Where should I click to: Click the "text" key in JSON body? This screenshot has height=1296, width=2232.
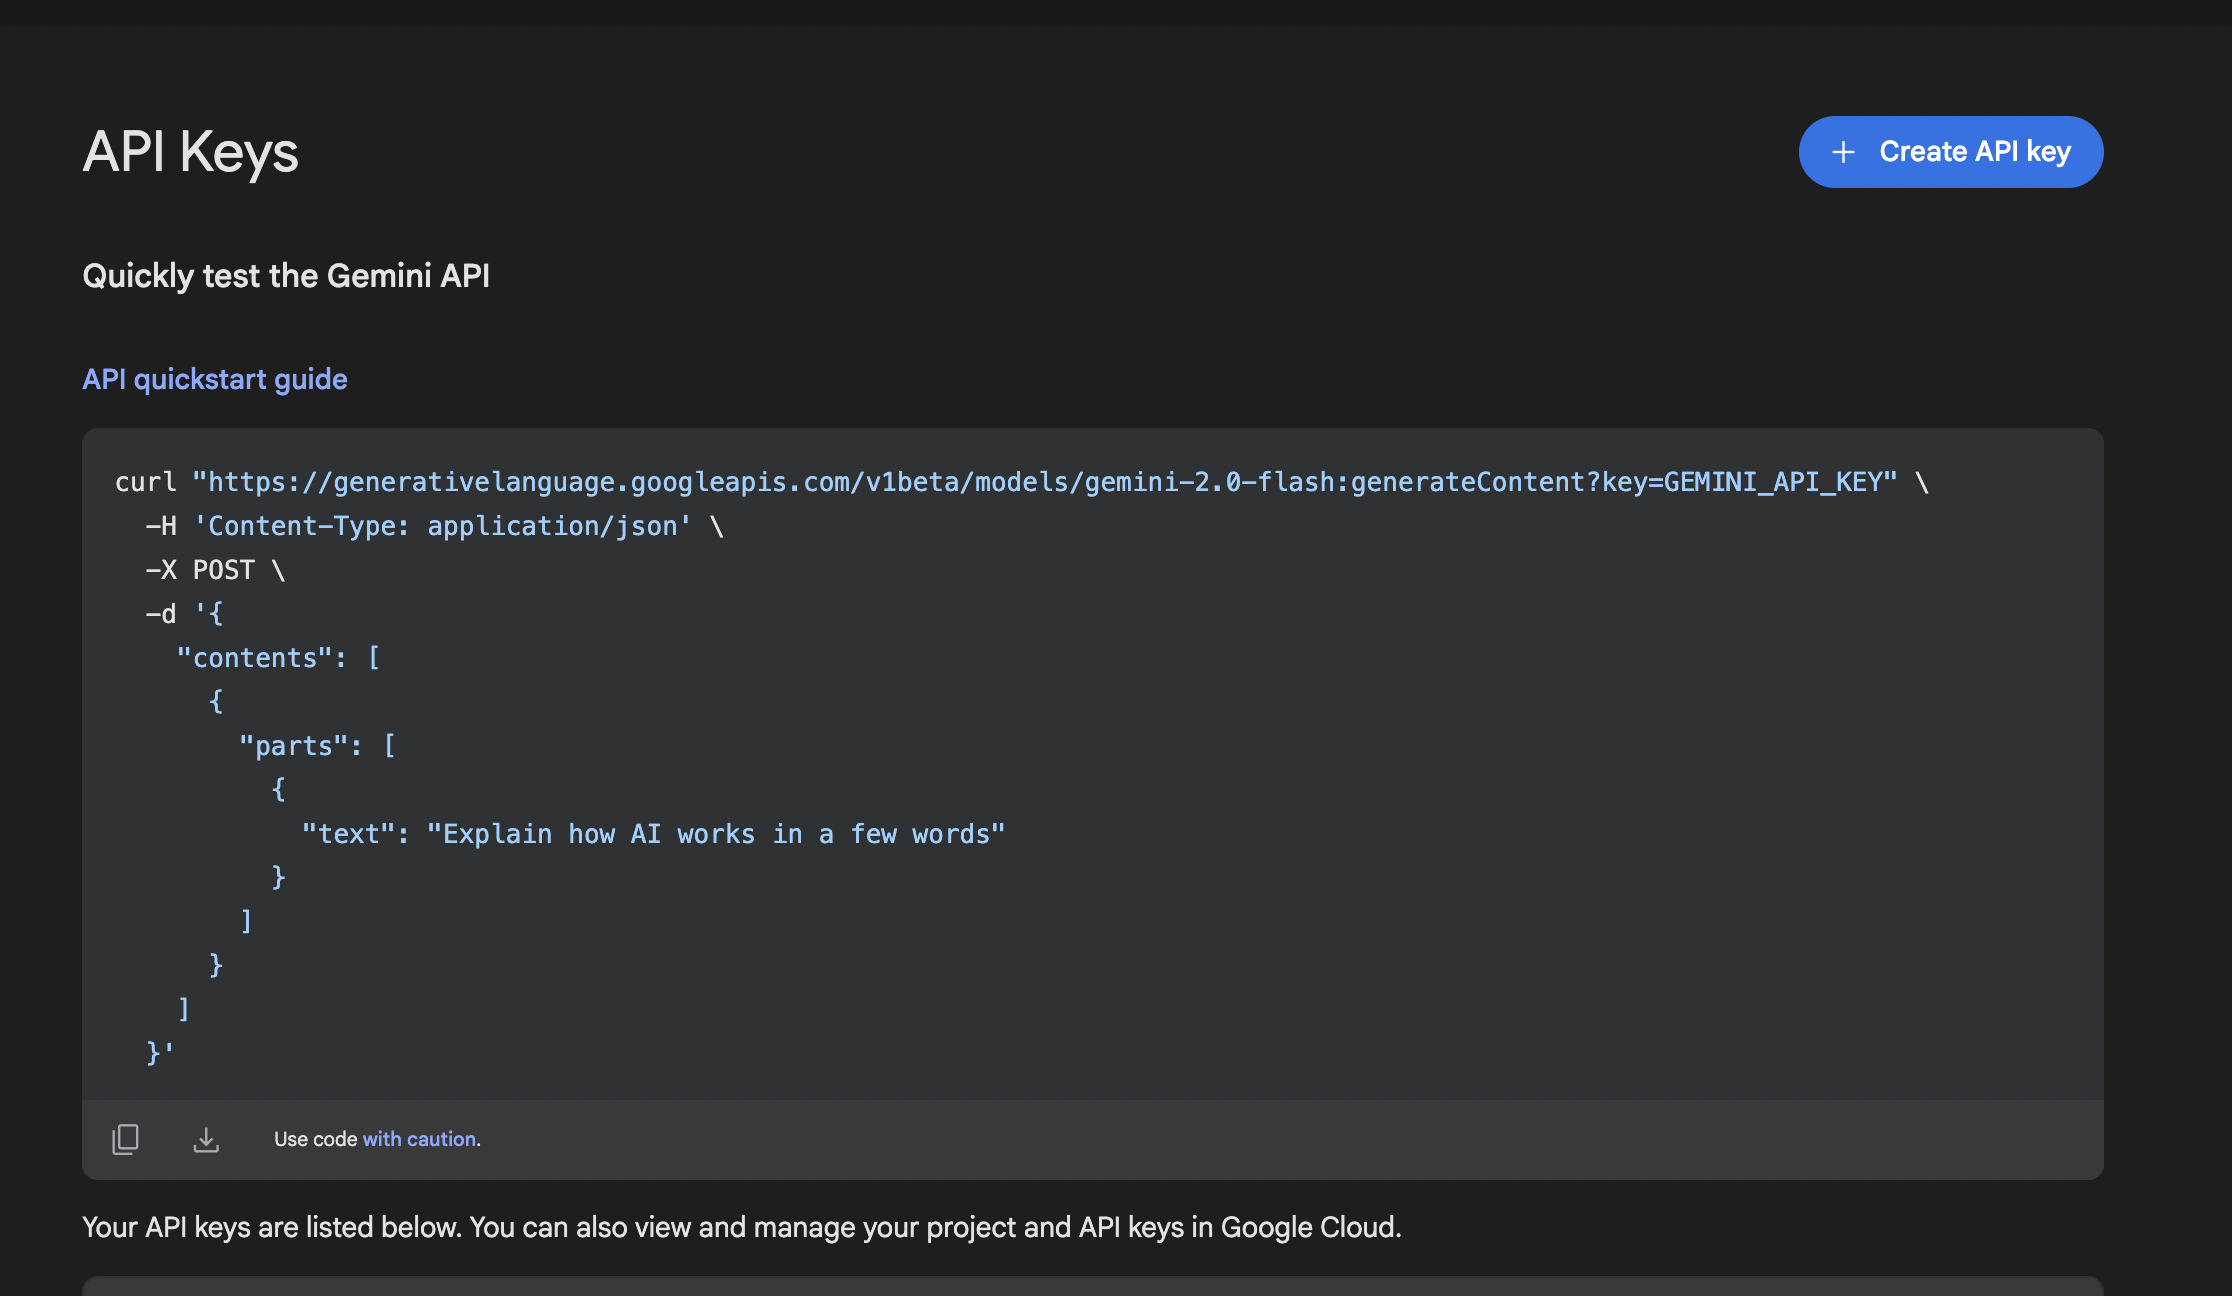tap(348, 834)
